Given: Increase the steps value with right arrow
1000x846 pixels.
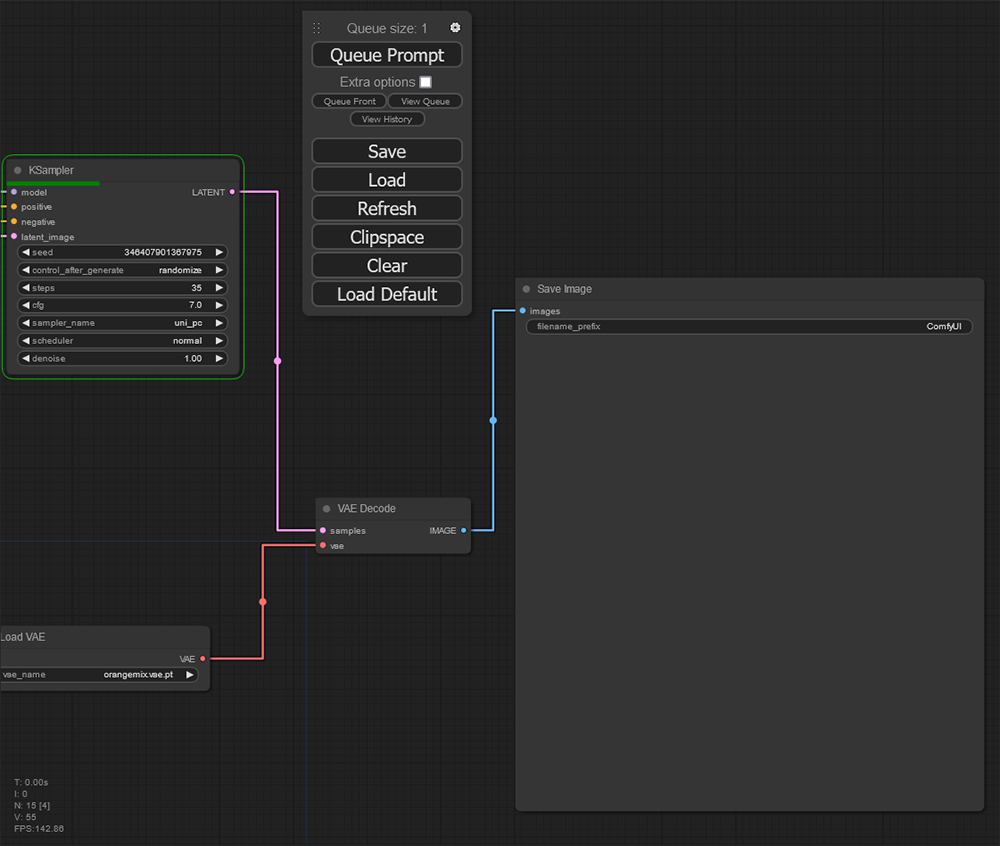Looking at the screenshot, I should [x=219, y=288].
